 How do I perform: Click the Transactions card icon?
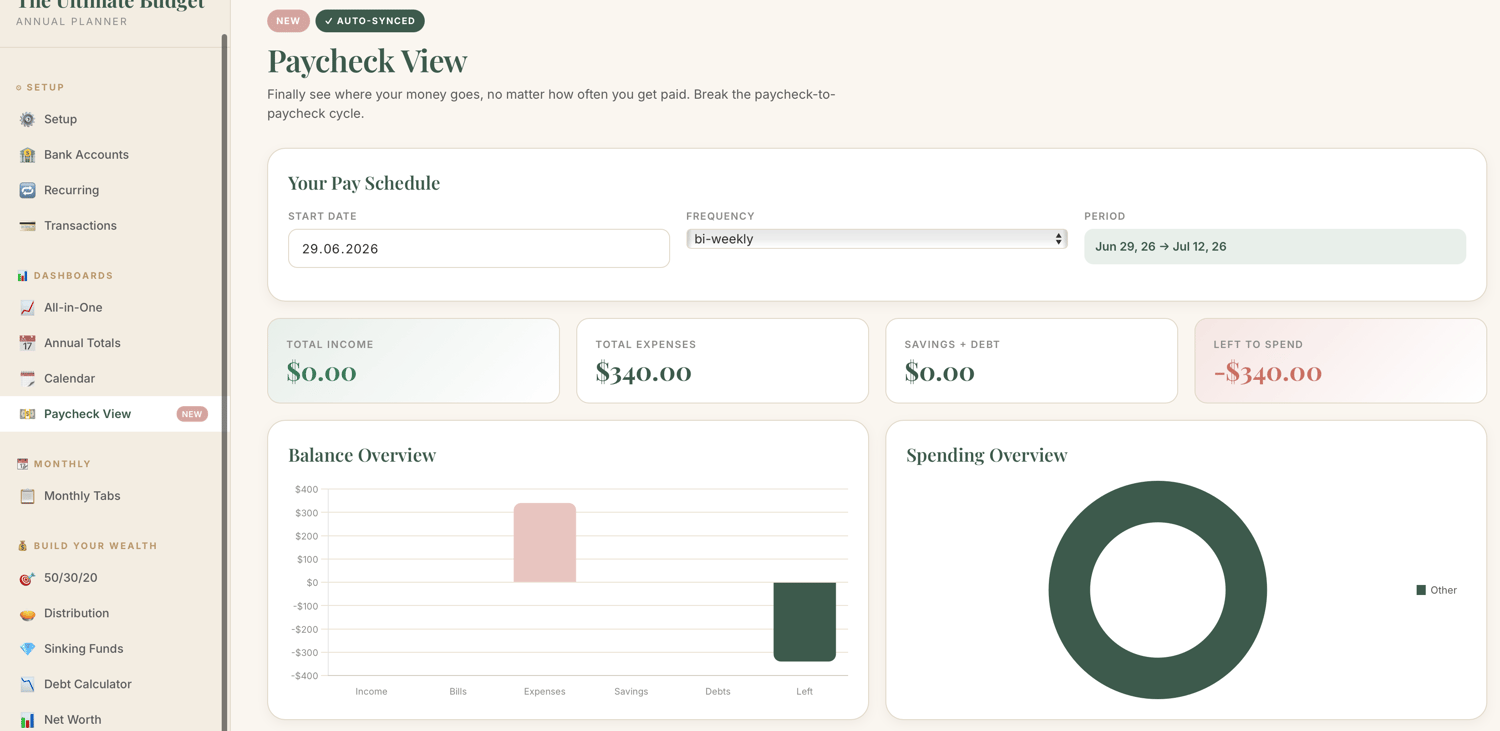[27, 226]
